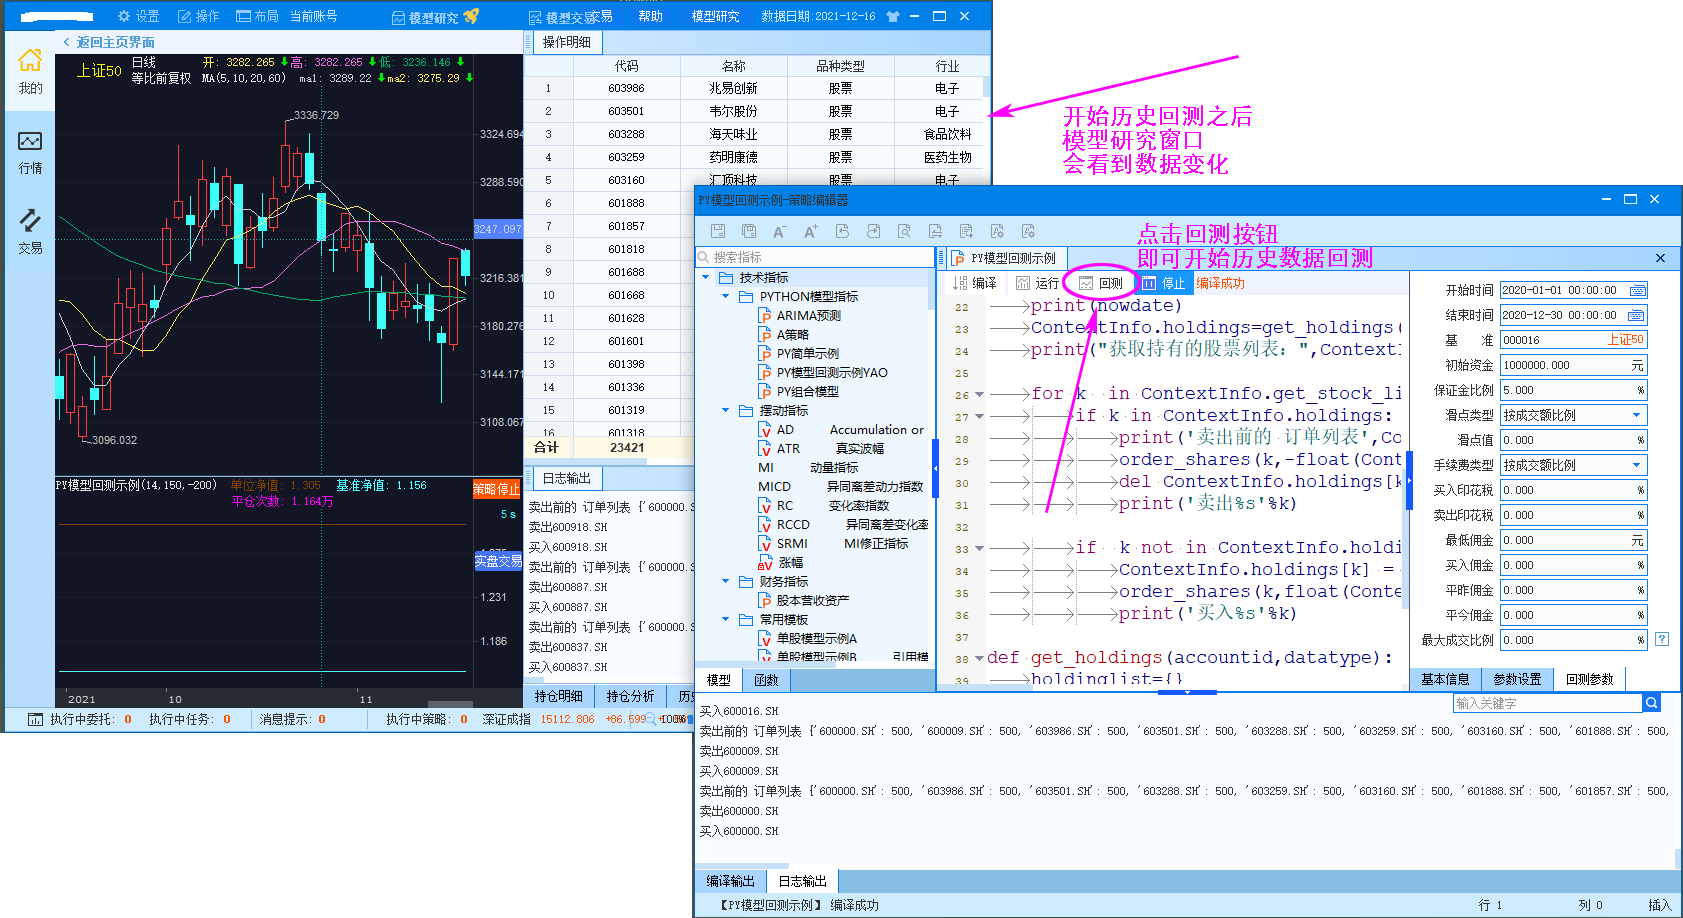Select stock code 603986 row in table

[755, 88]
